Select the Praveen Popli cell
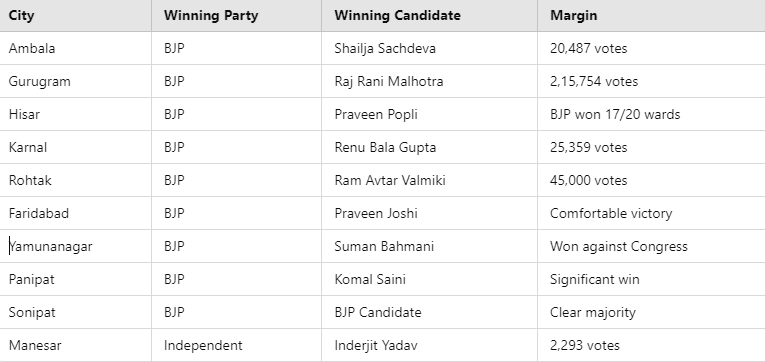 click(x=429, y=114)
